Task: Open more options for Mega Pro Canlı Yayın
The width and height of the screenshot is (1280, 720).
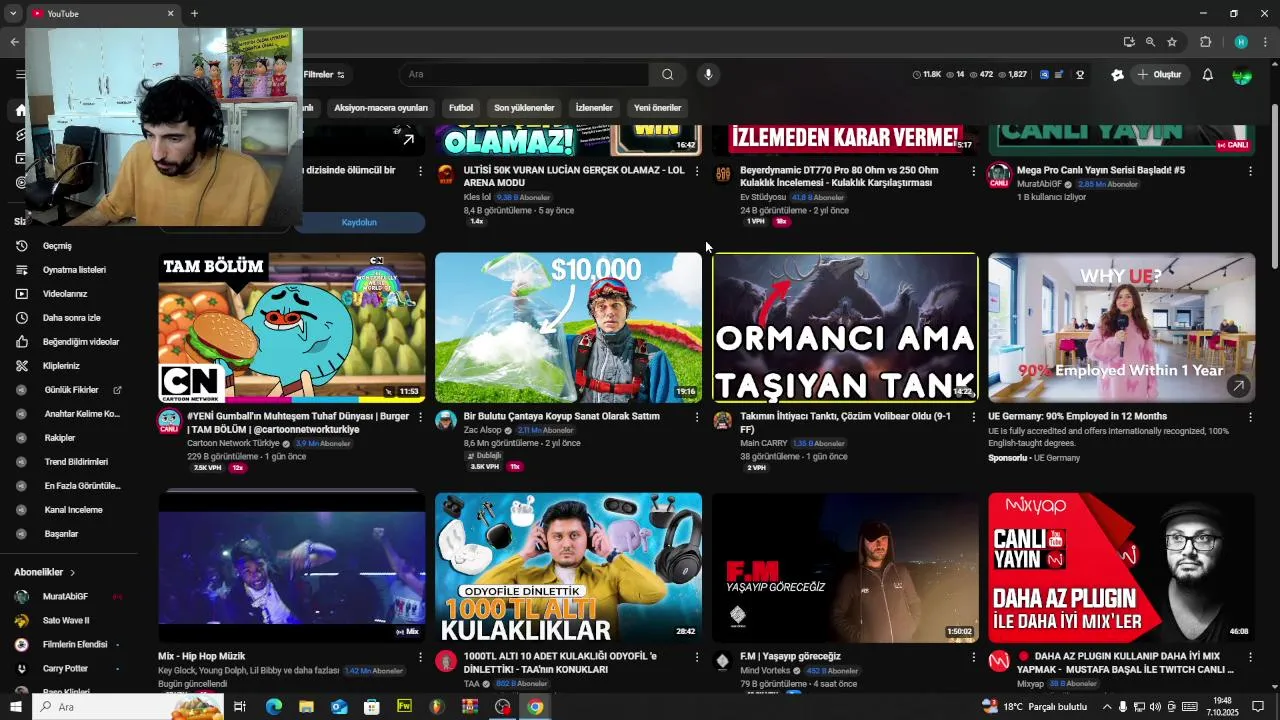Action: pyautogui.click(x=1250, y=171)
